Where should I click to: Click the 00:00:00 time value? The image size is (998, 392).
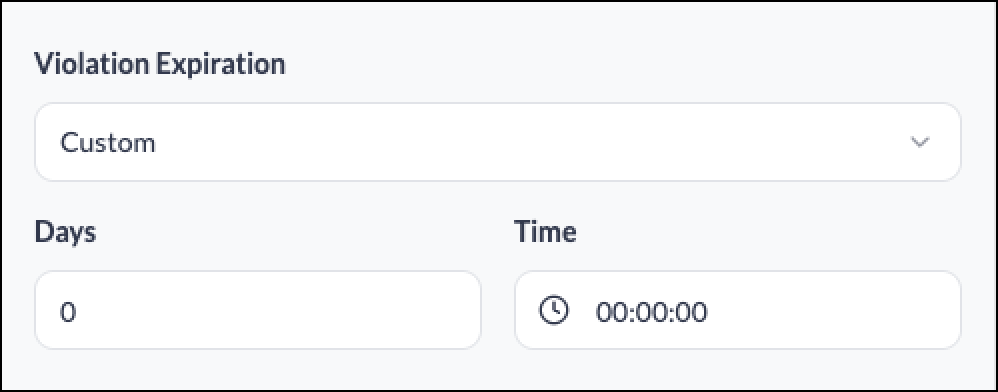651,312
